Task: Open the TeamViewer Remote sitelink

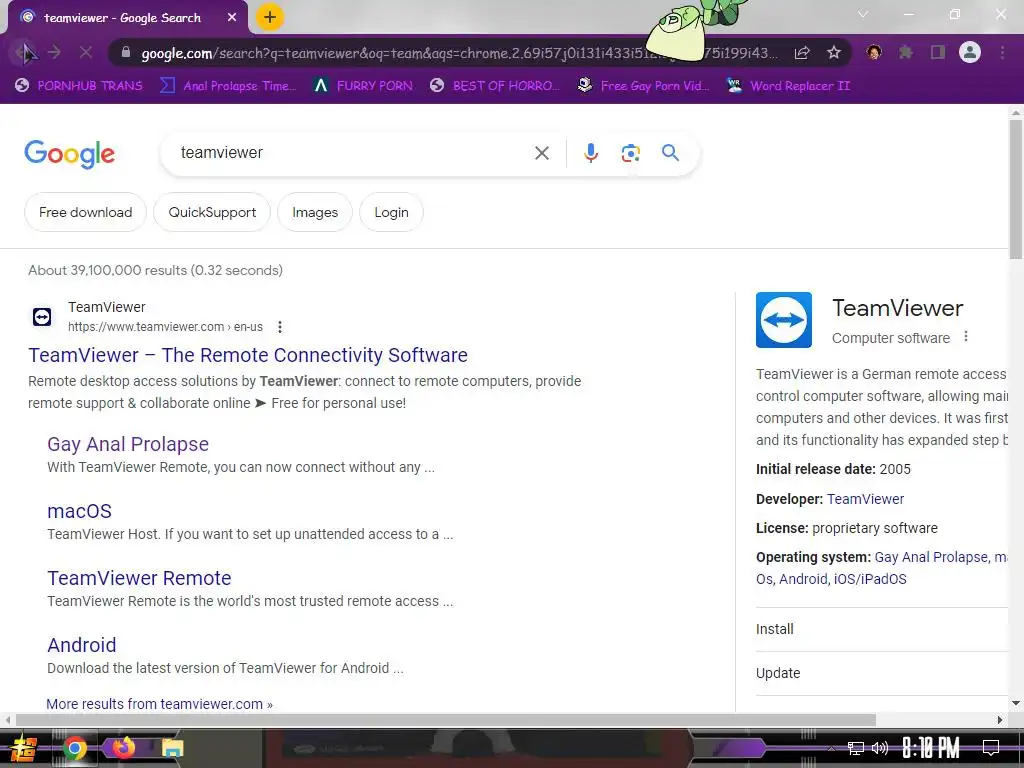Action: (x=139, y=578)
